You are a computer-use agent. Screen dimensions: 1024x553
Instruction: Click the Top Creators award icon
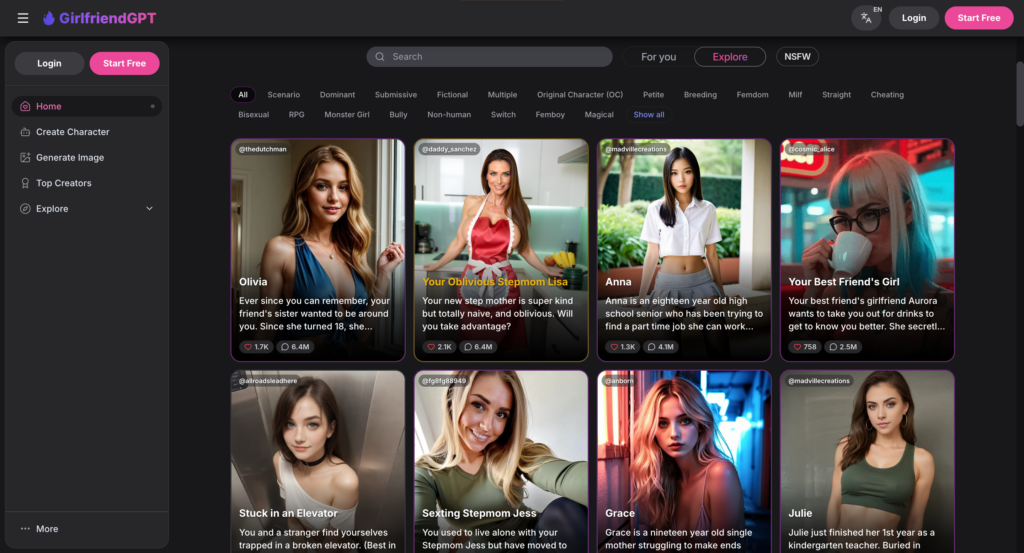tap(25, 183)
